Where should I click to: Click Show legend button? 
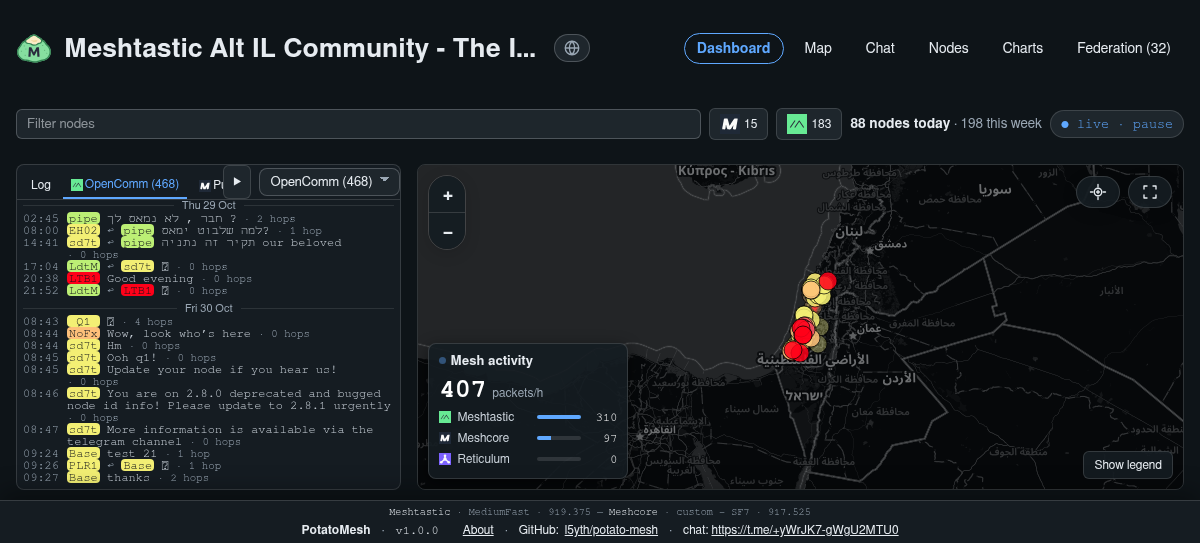(1127, 465)
